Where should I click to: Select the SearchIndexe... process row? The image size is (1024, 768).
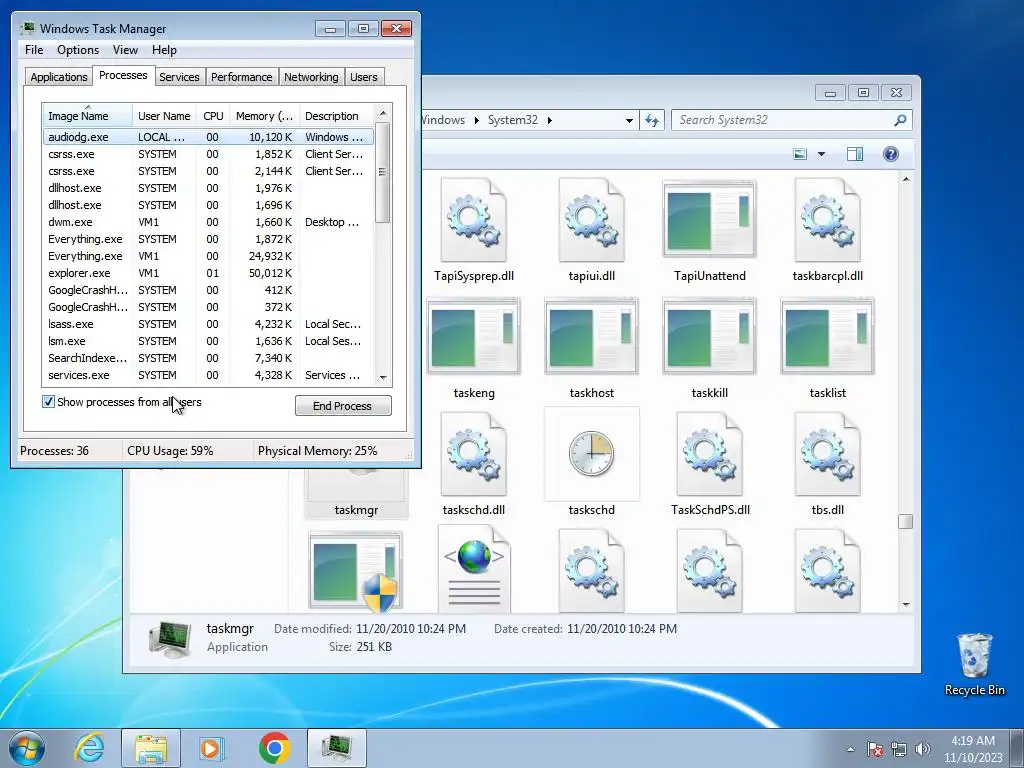[x=208, y=358]
